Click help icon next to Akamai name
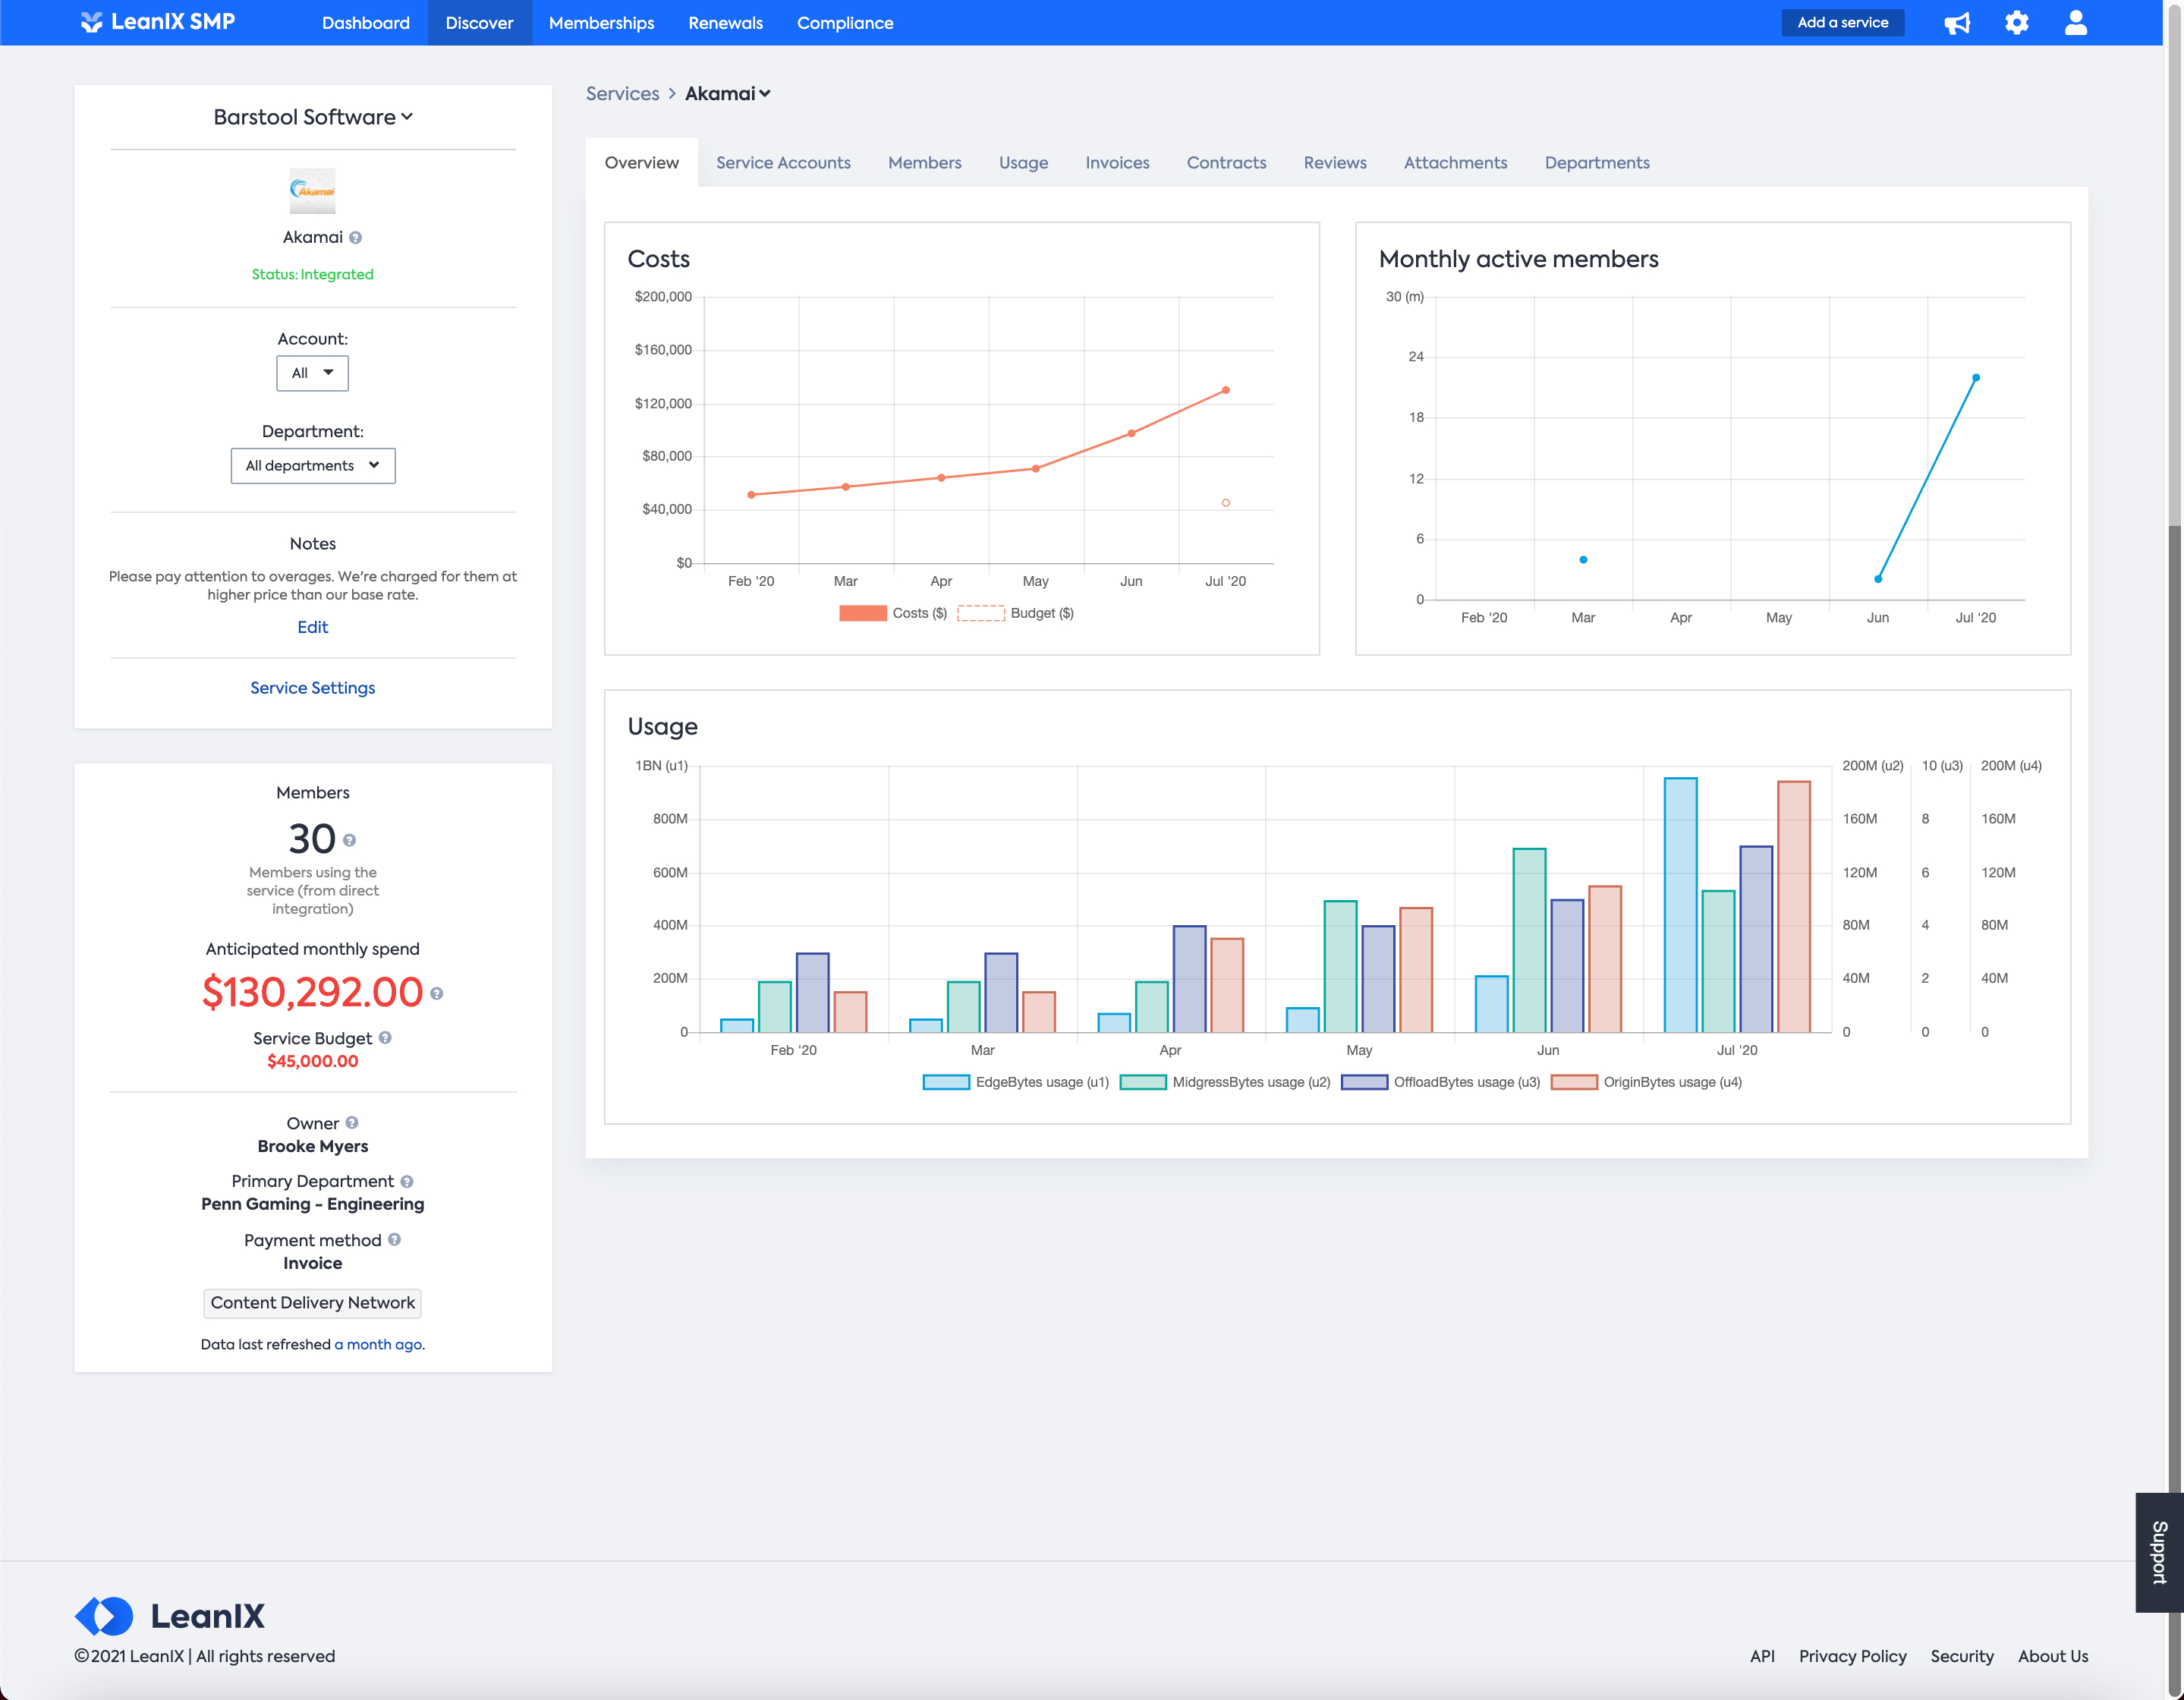Viewport: 2184px width, 1700px height. pos(356,238)
